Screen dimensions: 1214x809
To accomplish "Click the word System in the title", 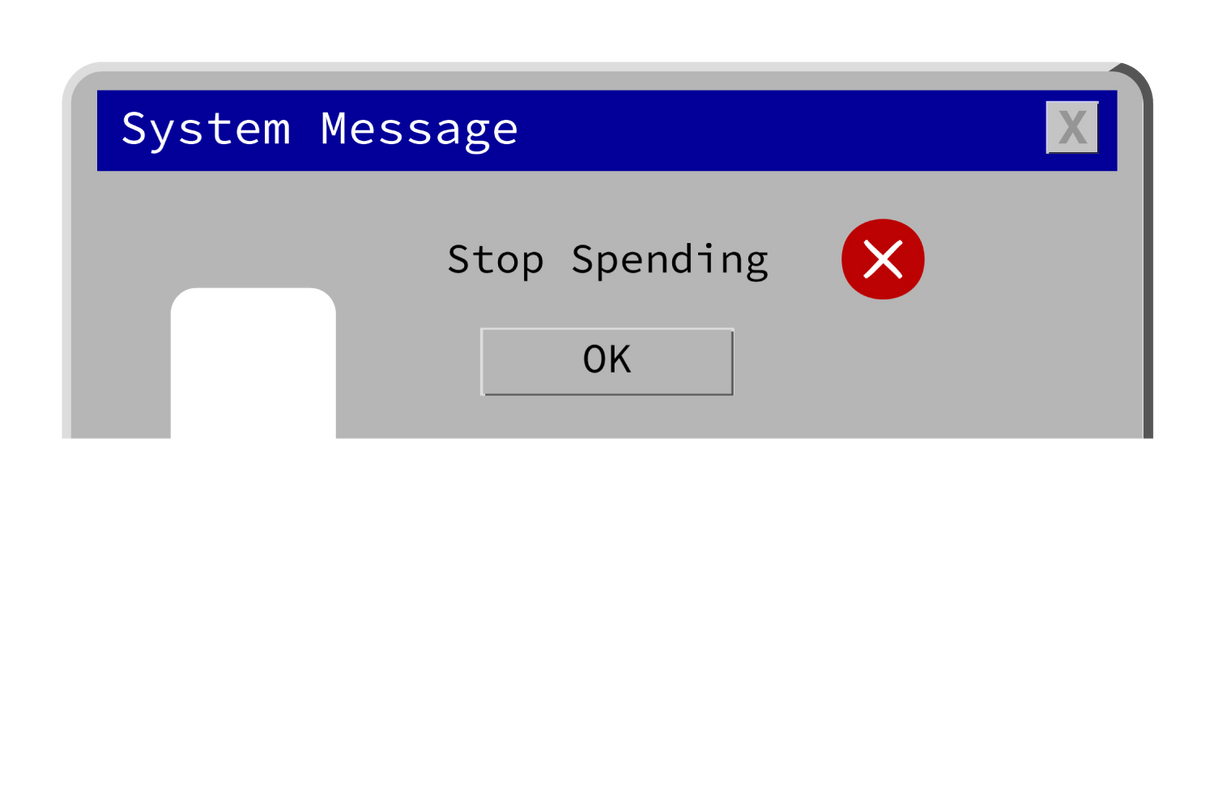I will point(206,131).
